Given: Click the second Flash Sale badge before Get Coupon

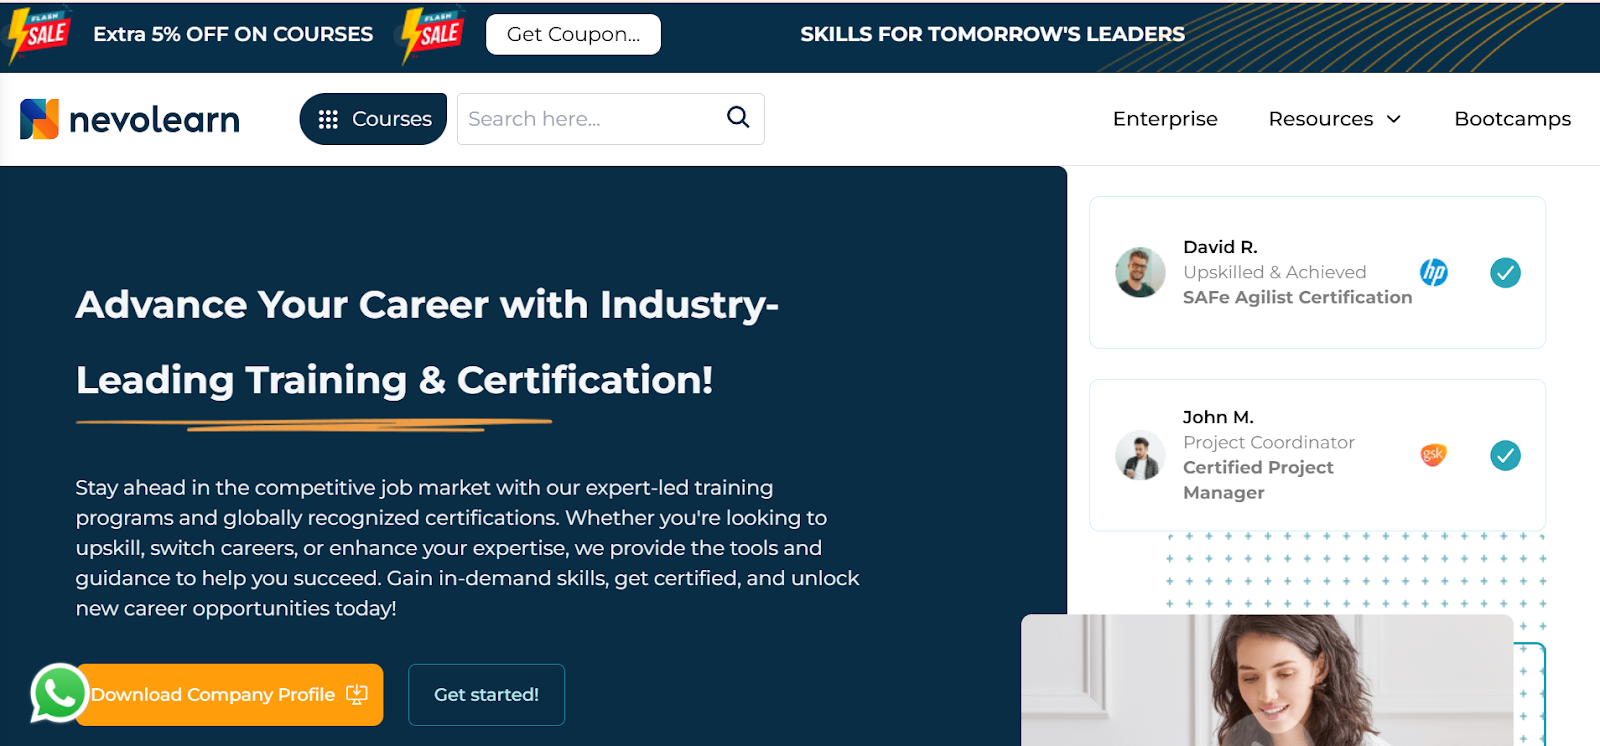Looking at the screenshot, I should point(431,35).
